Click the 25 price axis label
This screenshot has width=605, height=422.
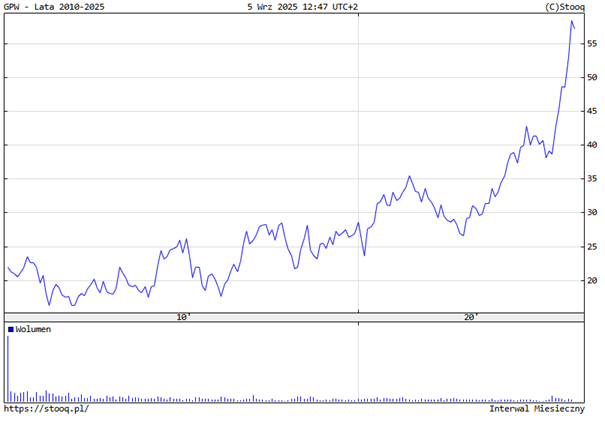pyautogui.click(x=593, y=247)
